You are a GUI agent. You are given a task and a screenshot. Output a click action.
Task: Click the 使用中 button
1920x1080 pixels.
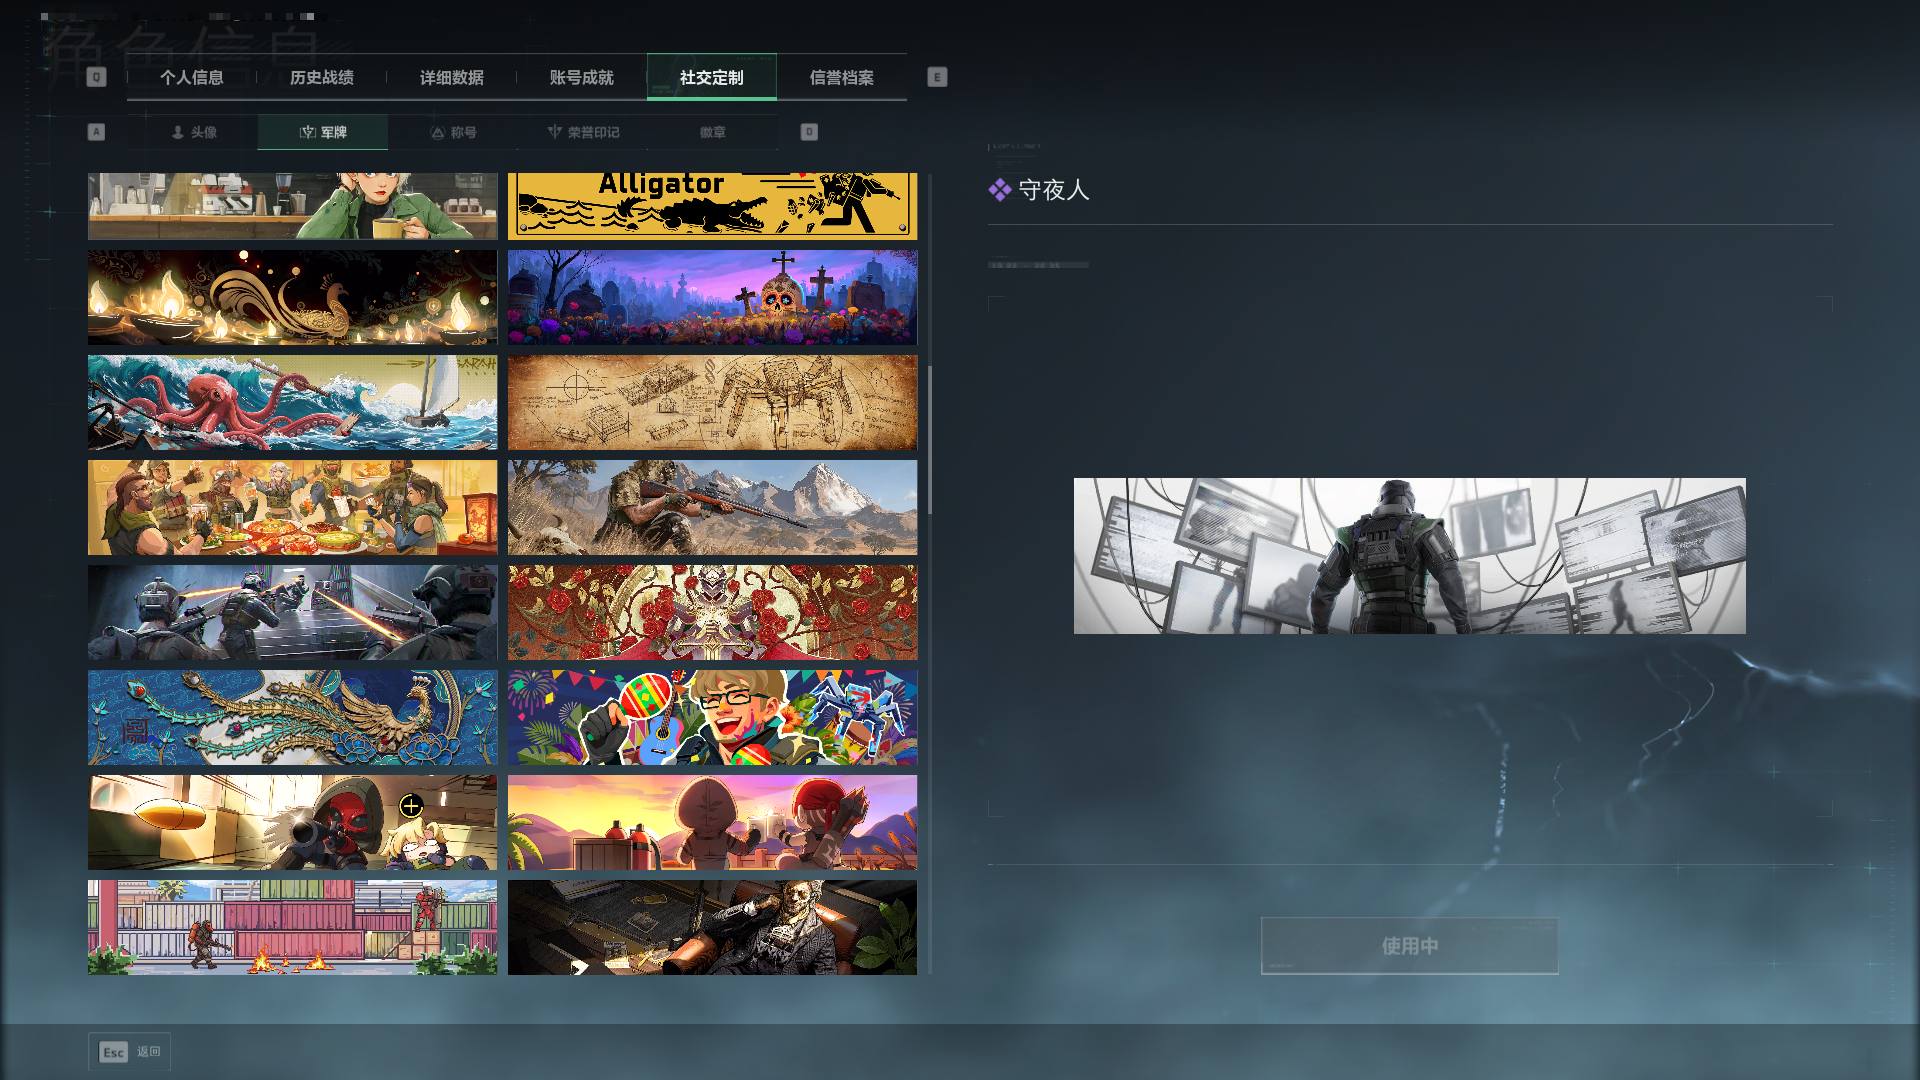pyautogui.click(x=1409, y=945)
